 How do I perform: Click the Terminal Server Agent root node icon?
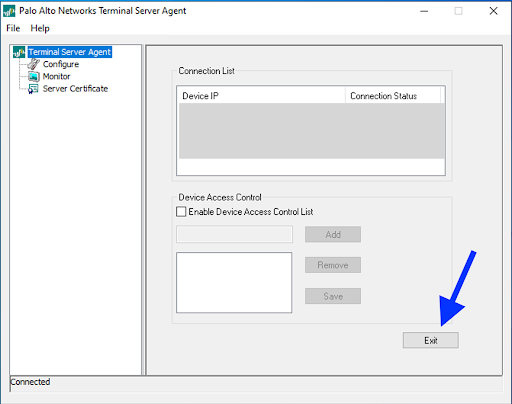coord(19,52)
